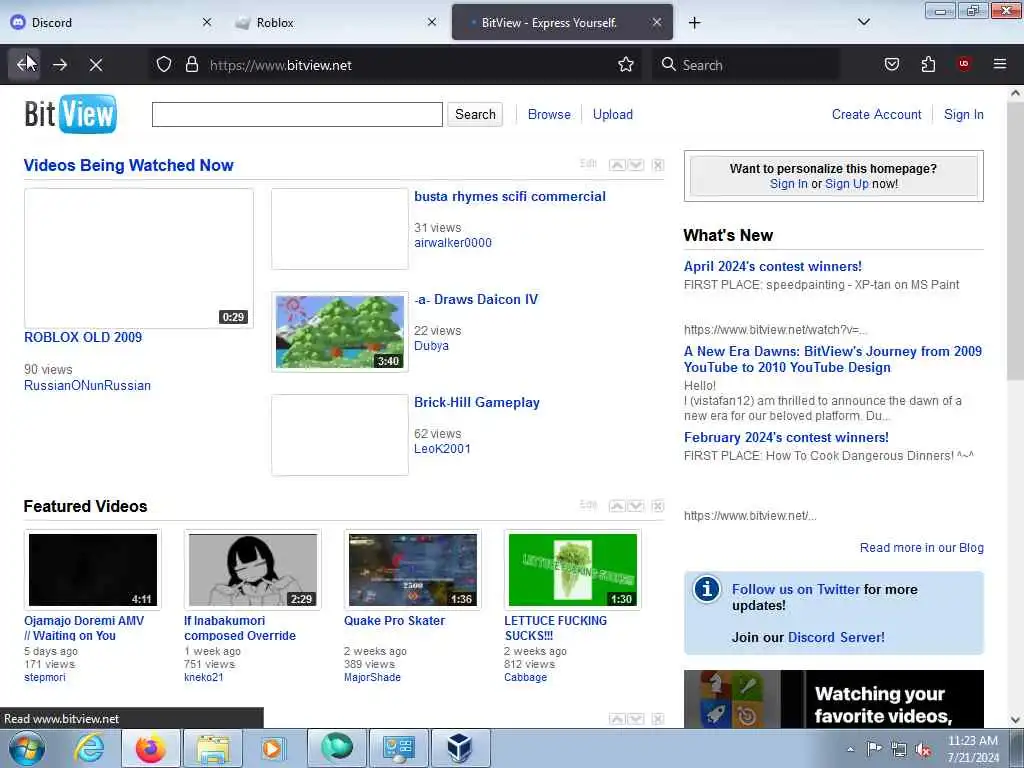The height and width of the screenshot is (768, 1024).
Task: Bookmark this page with the star icon
Action: tap(626, 65)
